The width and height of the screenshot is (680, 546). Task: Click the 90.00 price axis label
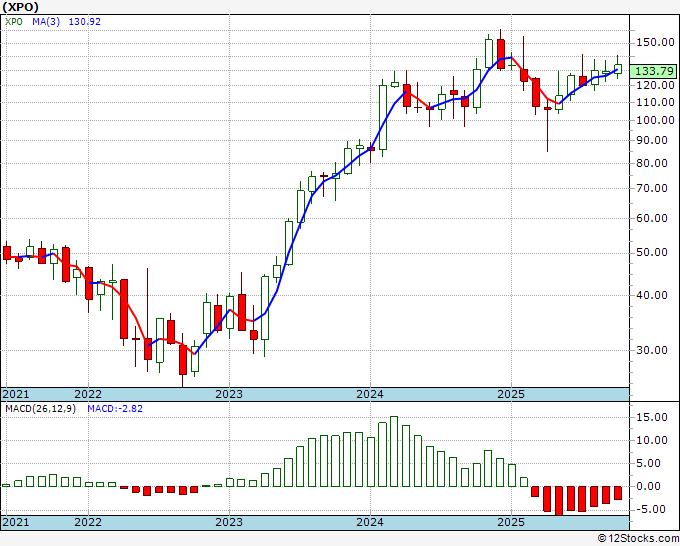(652, 141)
